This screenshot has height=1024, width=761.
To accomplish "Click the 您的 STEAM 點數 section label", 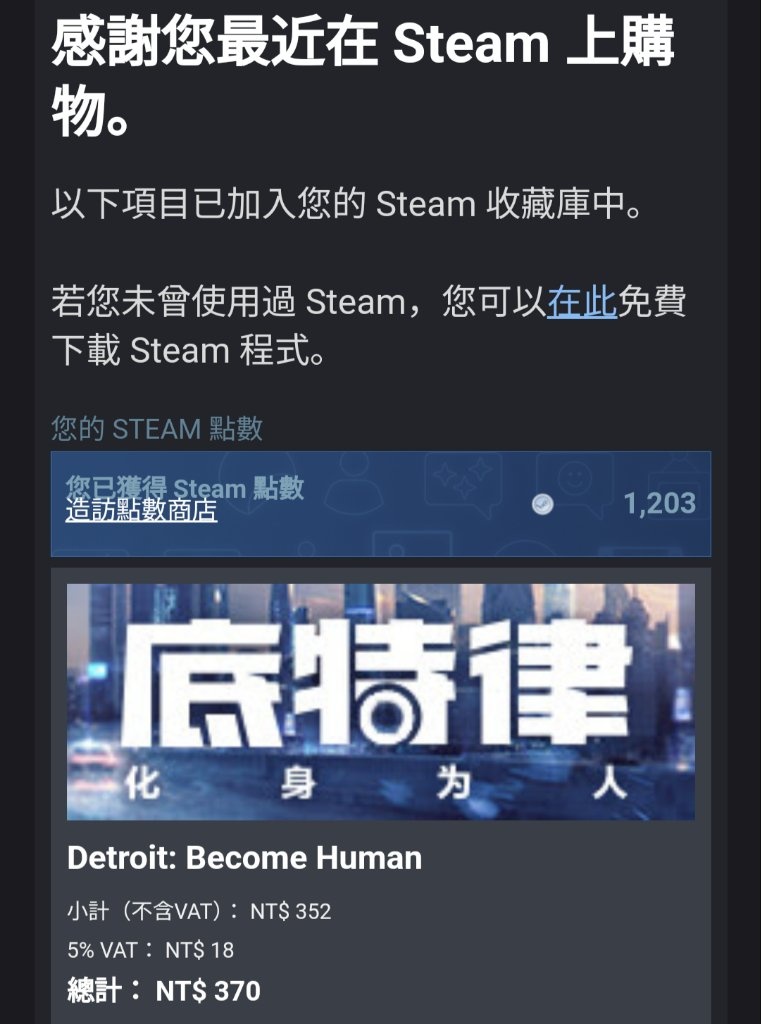I will pyautogui.click(x=157, y=429).
